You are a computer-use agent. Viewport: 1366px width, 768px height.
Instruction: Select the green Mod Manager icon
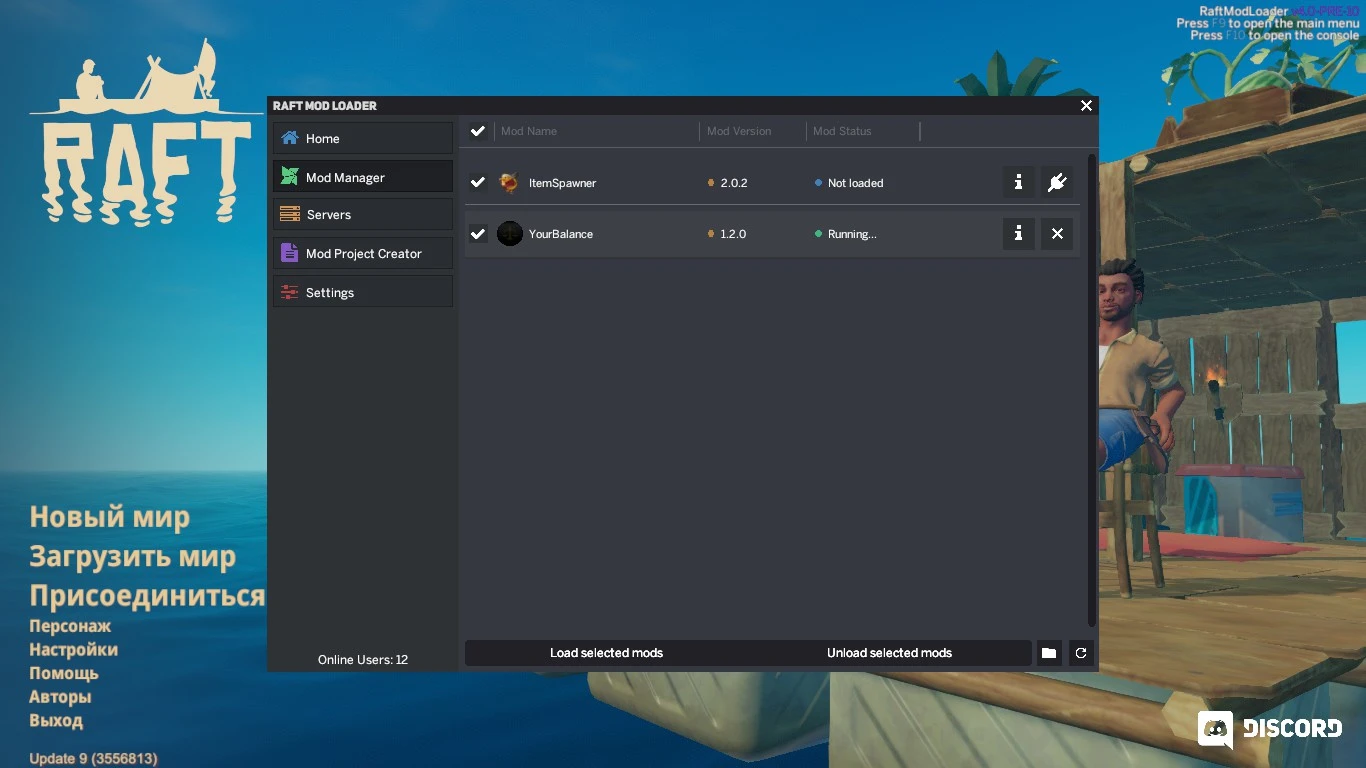(x=291, y=176)
